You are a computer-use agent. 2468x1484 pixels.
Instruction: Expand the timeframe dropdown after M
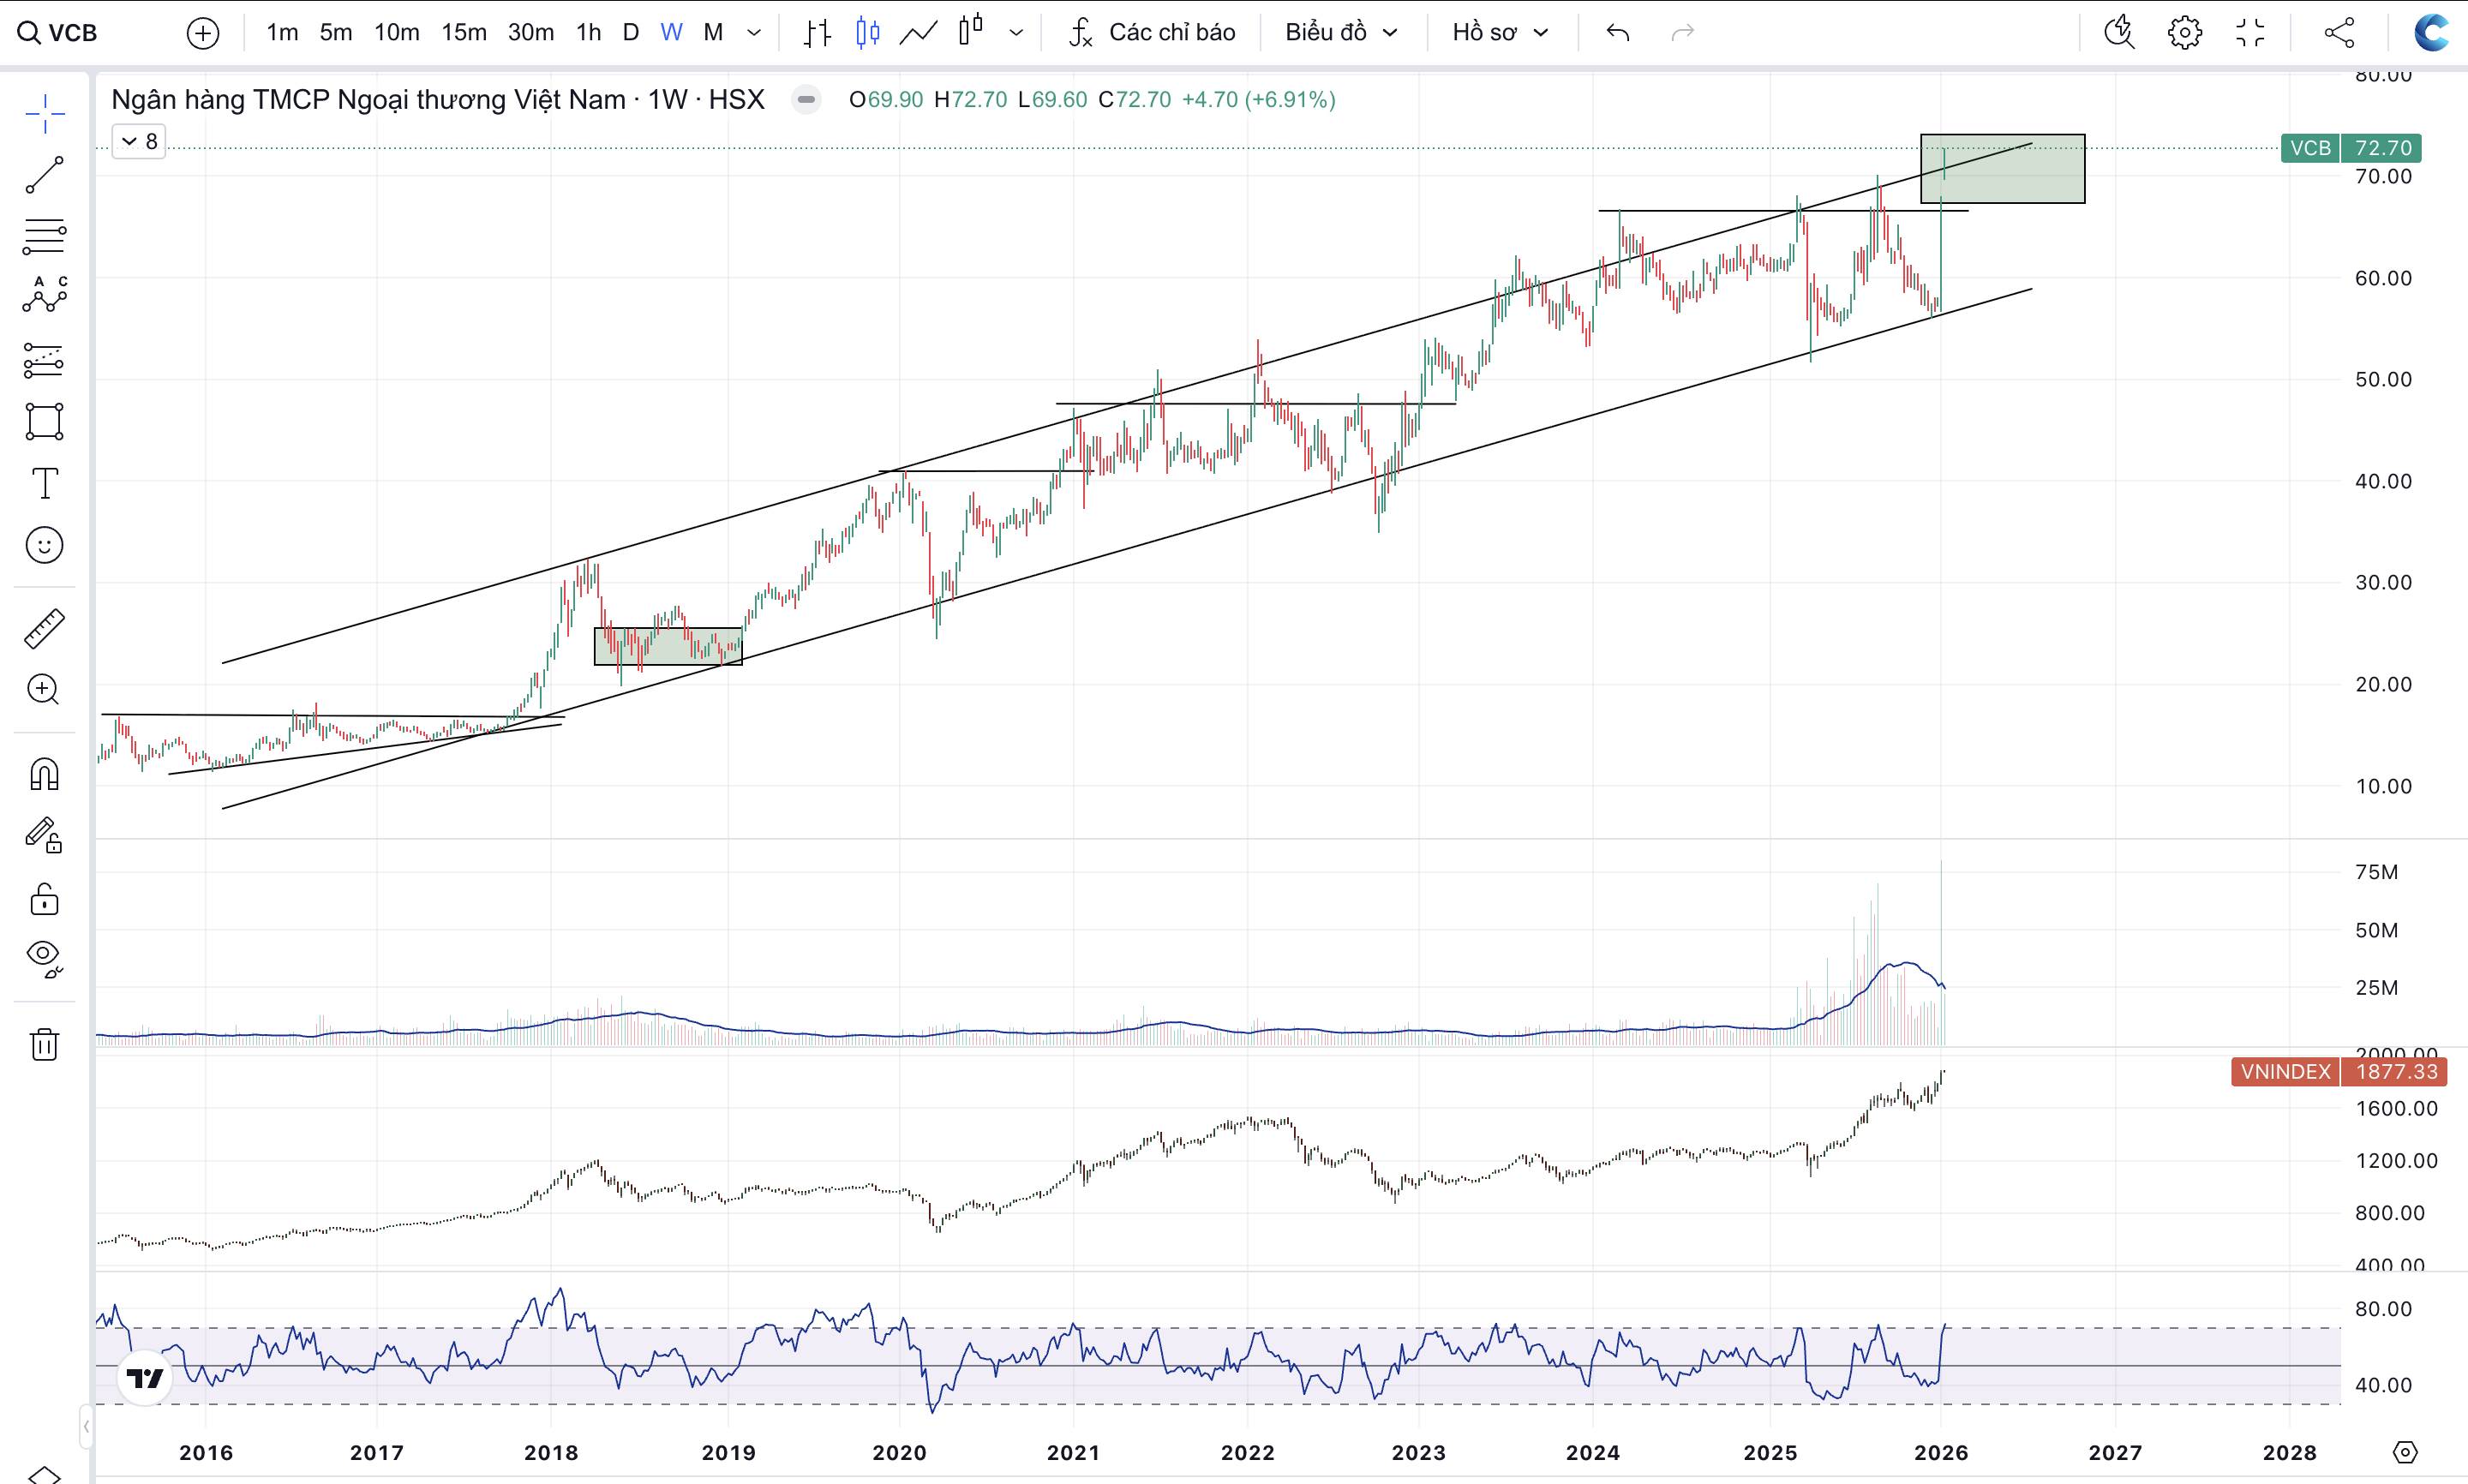pos(754,33)
